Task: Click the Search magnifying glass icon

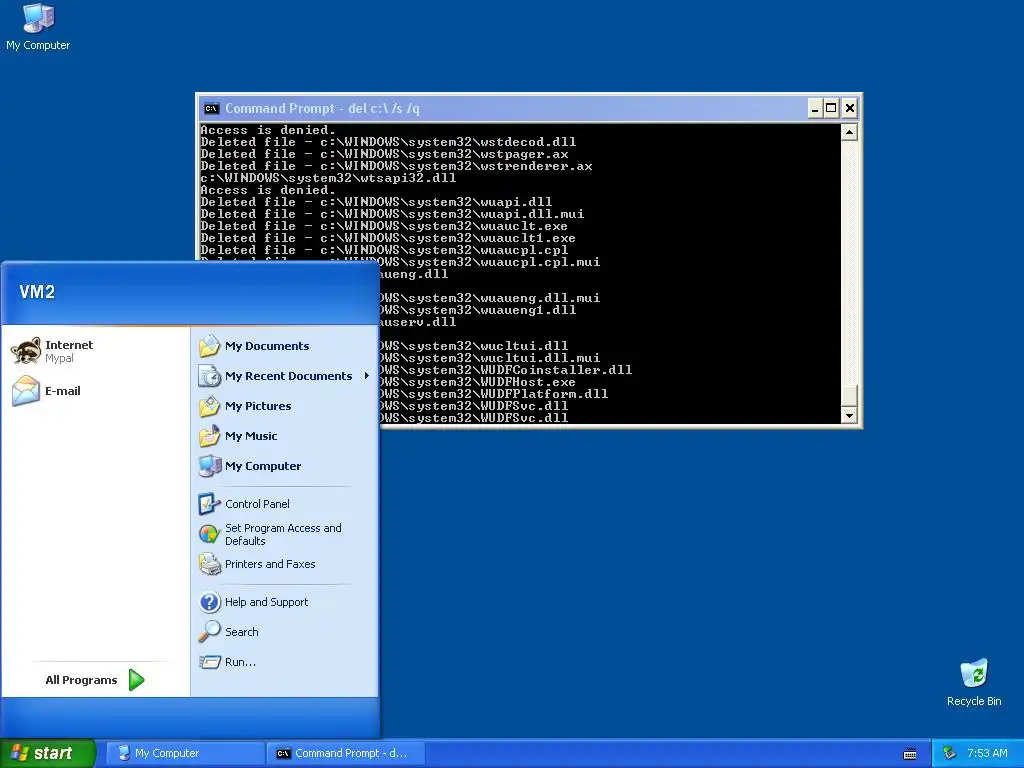Action: point(210,632)
